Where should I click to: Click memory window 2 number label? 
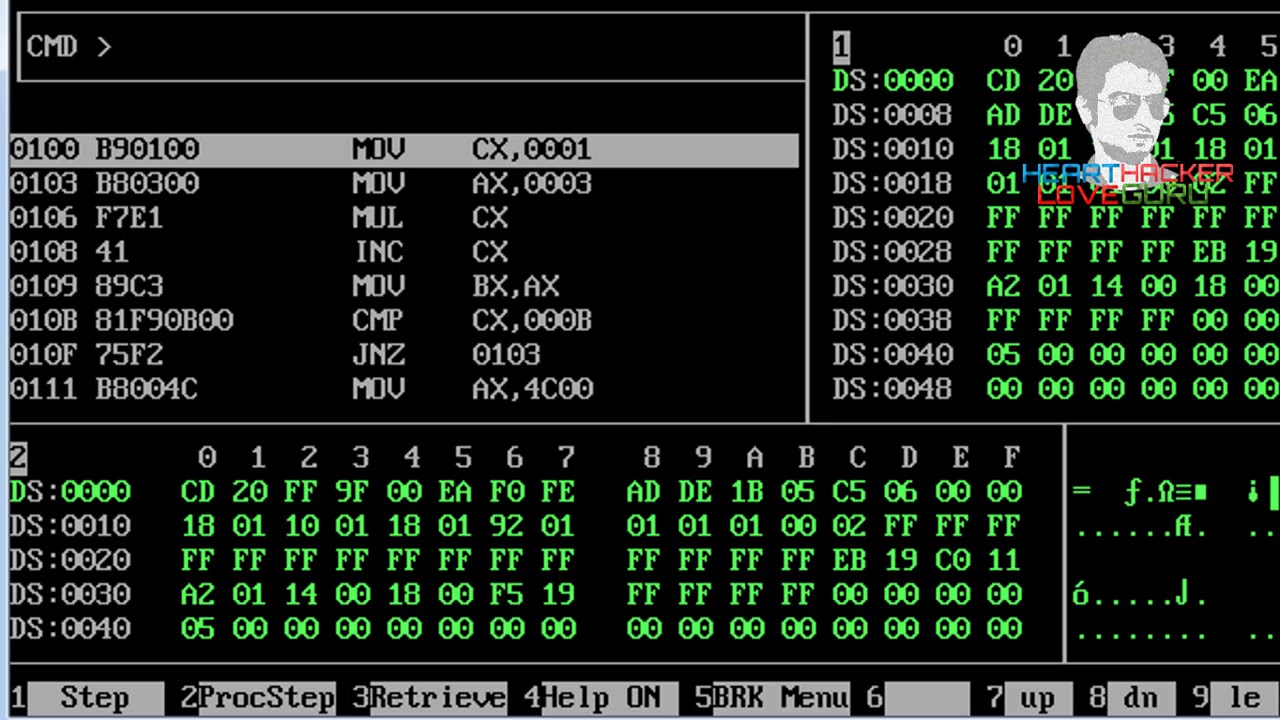point(18,457)
